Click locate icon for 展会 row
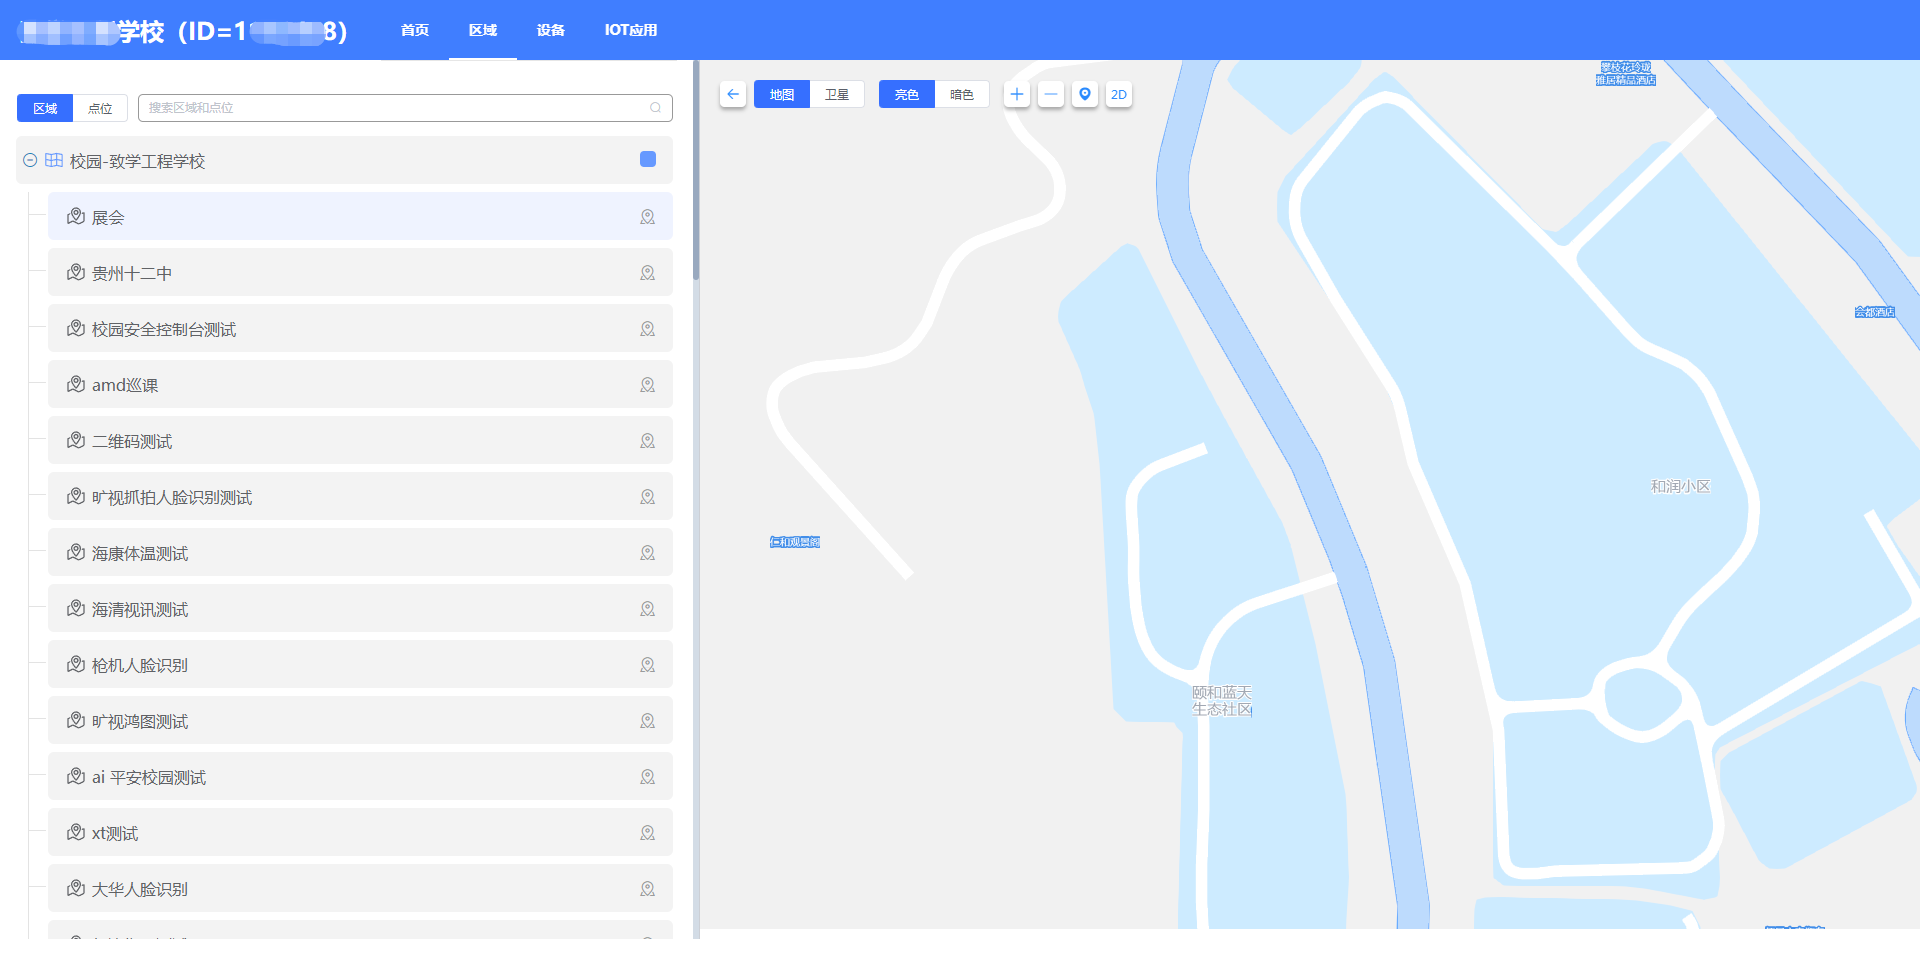 647,217
